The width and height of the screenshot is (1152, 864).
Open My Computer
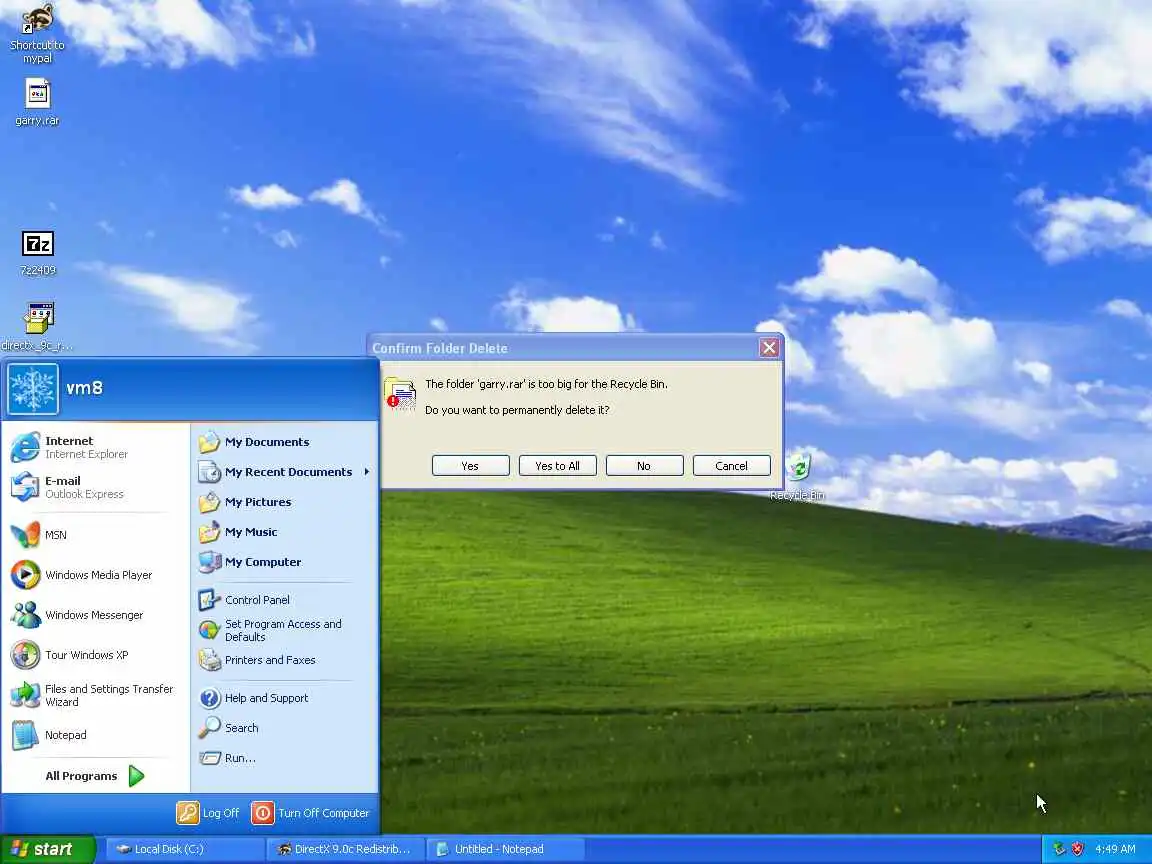click(x=284, y=562)
